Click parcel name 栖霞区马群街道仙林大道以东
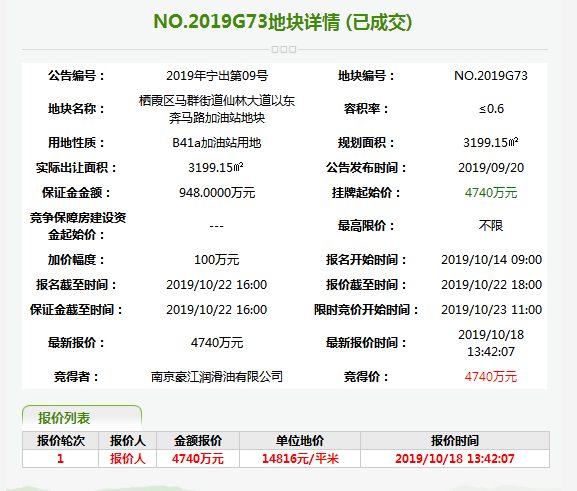Screen dimensions: 577x491 pyautogui.click(x=217, y=100)
